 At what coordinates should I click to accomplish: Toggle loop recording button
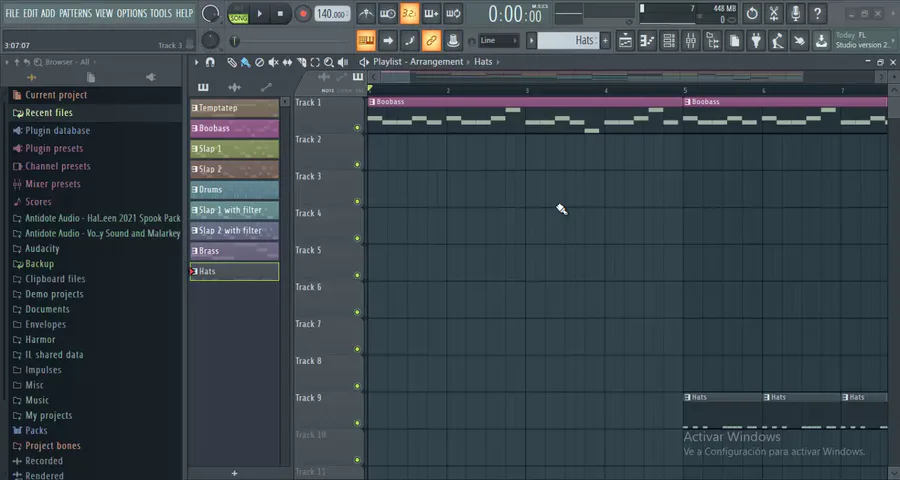pyautogui.click(x=453, y=13)
